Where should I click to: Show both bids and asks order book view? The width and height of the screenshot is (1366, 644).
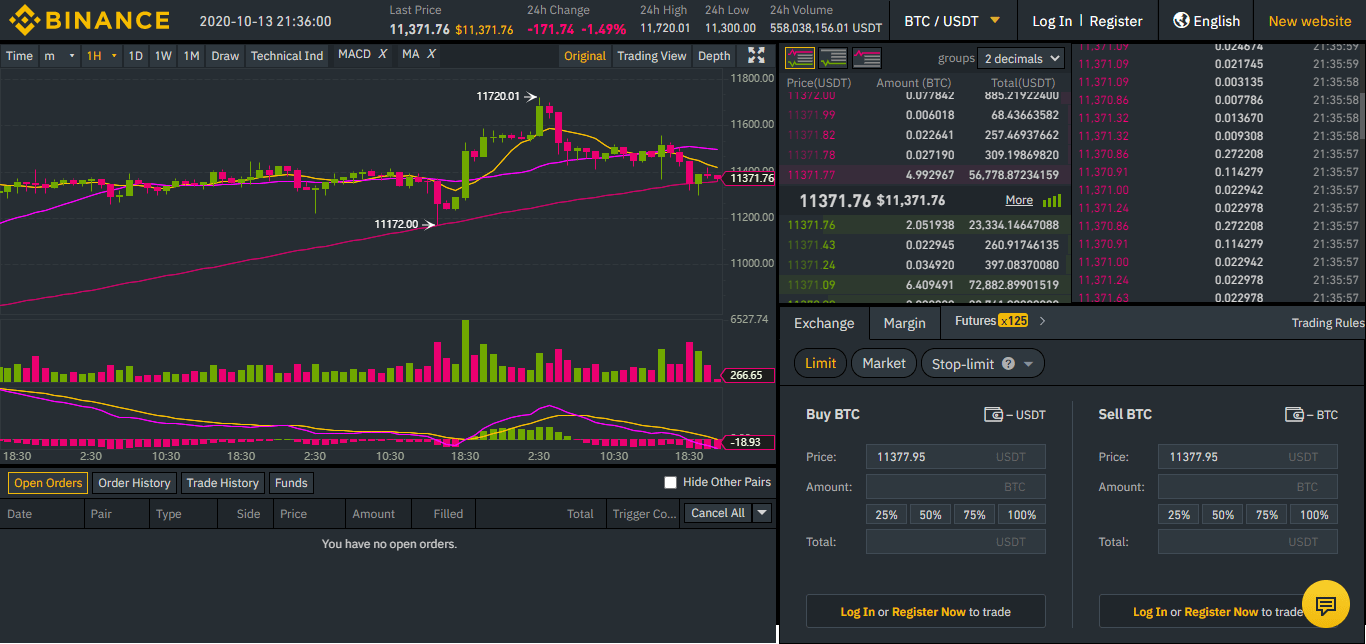point(800,58)
